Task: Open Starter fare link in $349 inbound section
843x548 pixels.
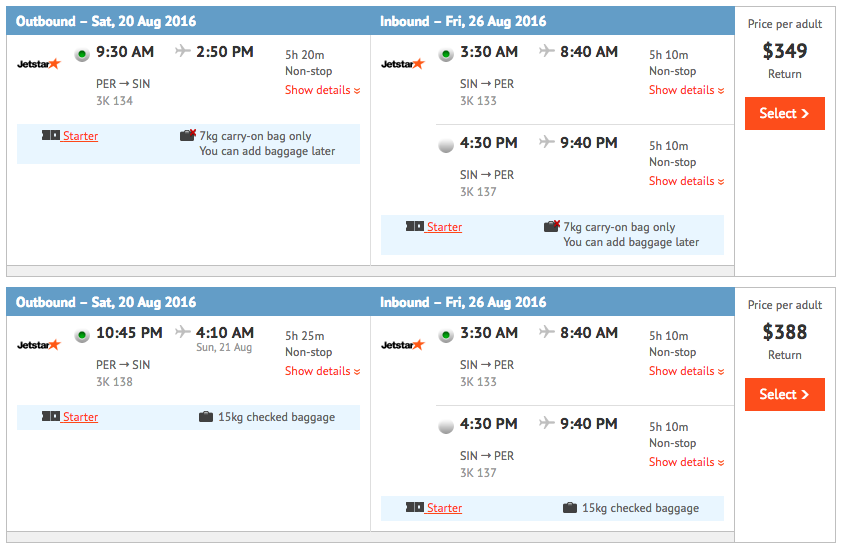Action: pos(444,227)
